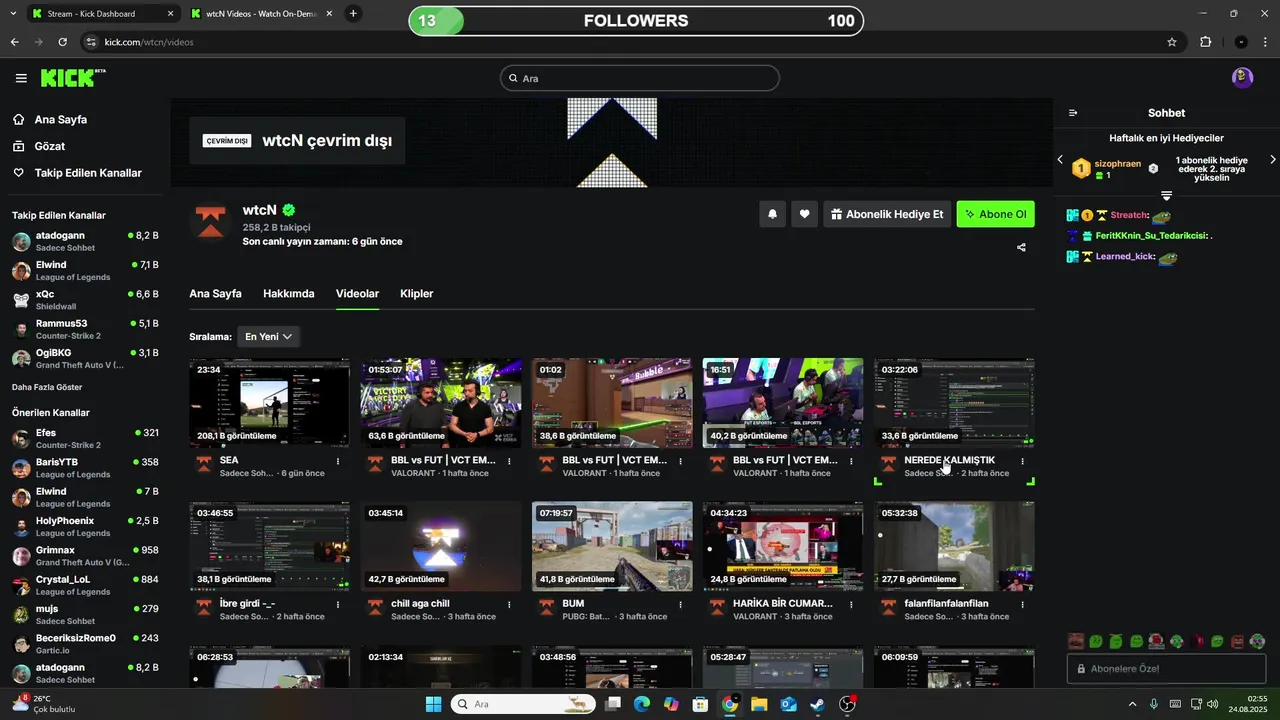Image resolution: width=1280 pixels, height=720 pixels.
Task: Switch to Hakkımda tab
Action: click(288, 294)
